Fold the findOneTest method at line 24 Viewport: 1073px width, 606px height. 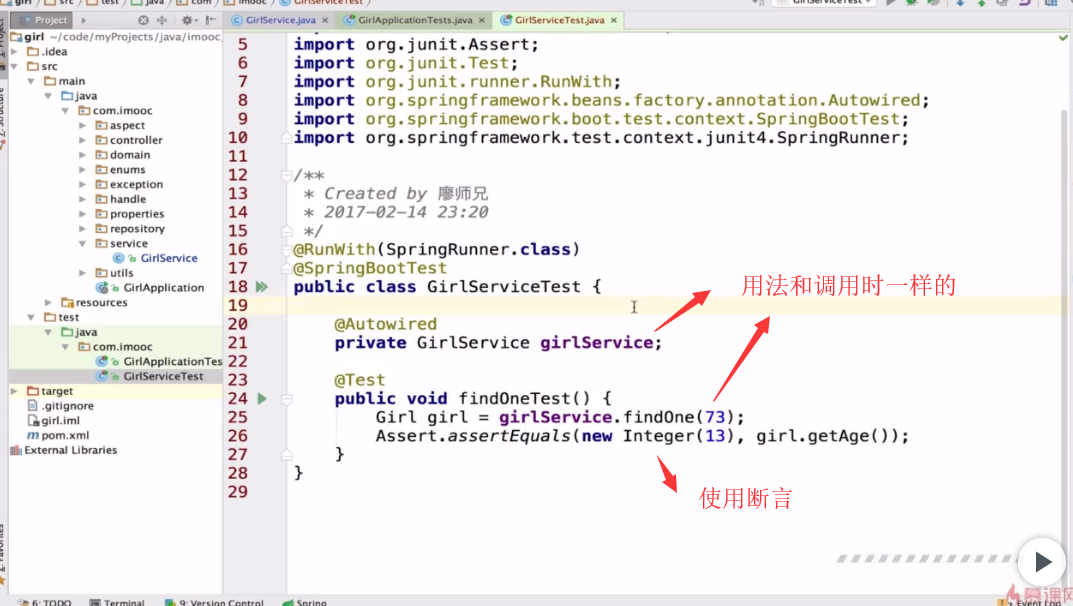tap(287, 399)
